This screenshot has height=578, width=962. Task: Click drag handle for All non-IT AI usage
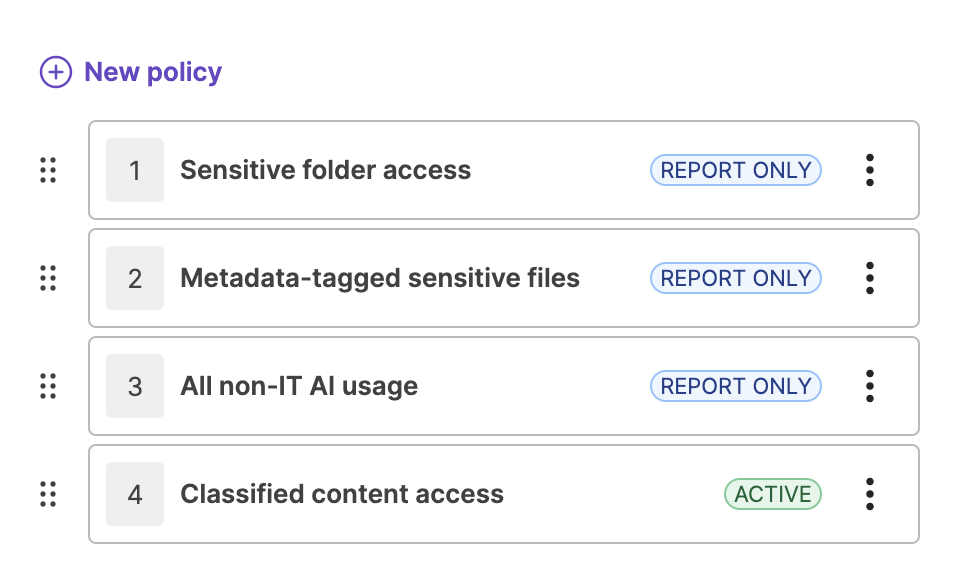48,386
